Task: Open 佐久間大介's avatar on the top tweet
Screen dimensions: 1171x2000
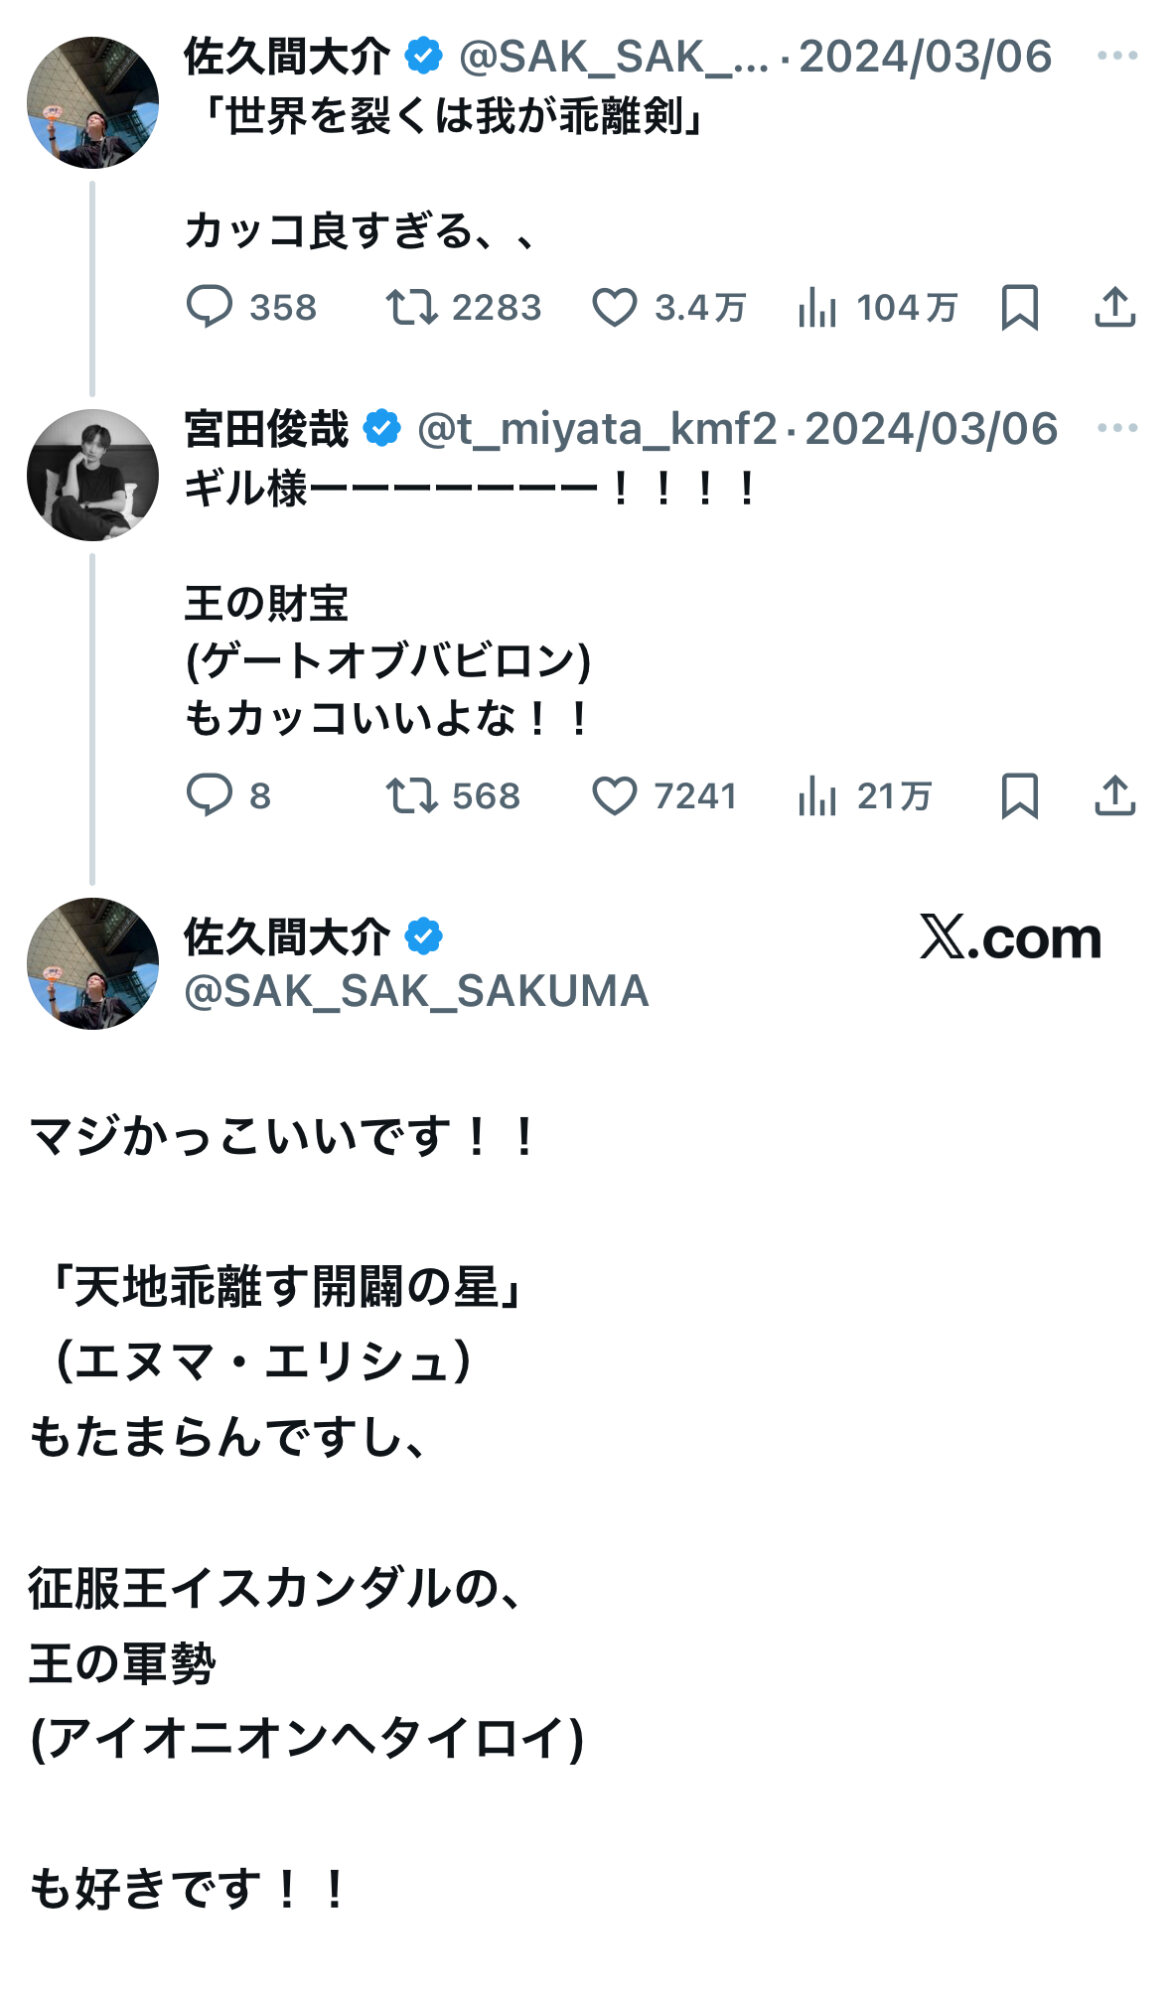Action: 92,103
